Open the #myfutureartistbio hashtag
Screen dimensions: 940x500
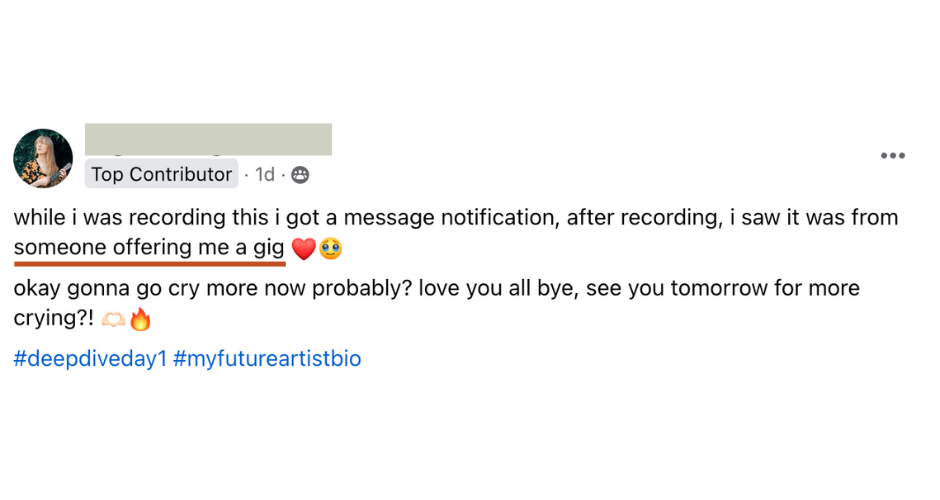[x=267, y=359]
